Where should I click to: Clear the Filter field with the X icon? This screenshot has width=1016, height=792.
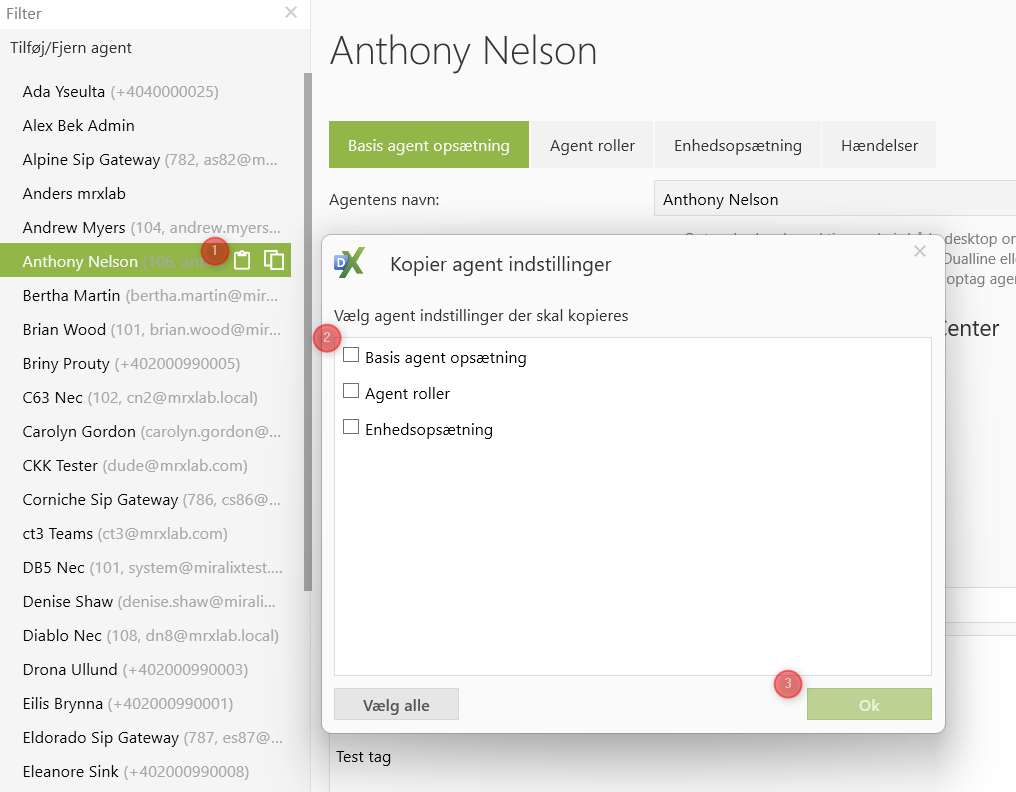[291, 13]
